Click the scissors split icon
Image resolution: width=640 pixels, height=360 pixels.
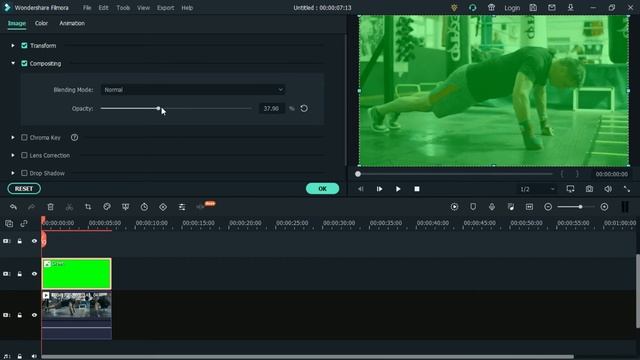69,207
